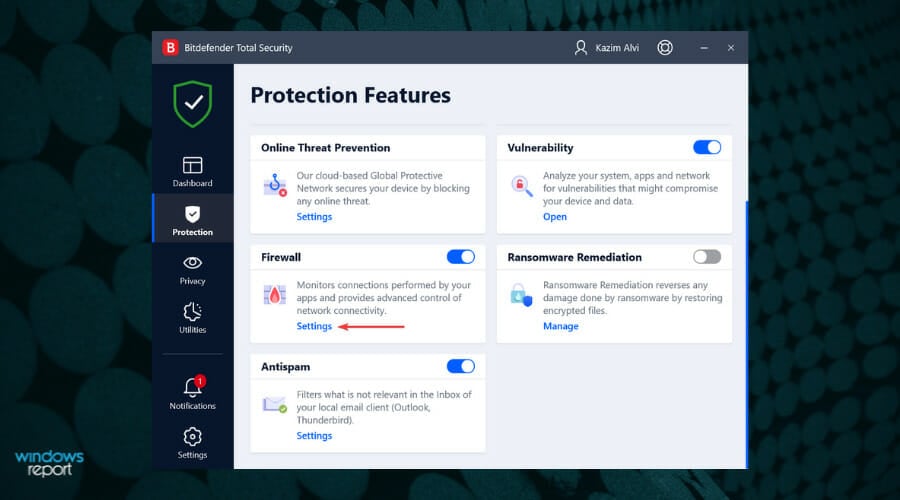Image resolution: width=900 pixels, height=500 pixels.
Task: Click the Protection Features heading
Action: [351, 95]
